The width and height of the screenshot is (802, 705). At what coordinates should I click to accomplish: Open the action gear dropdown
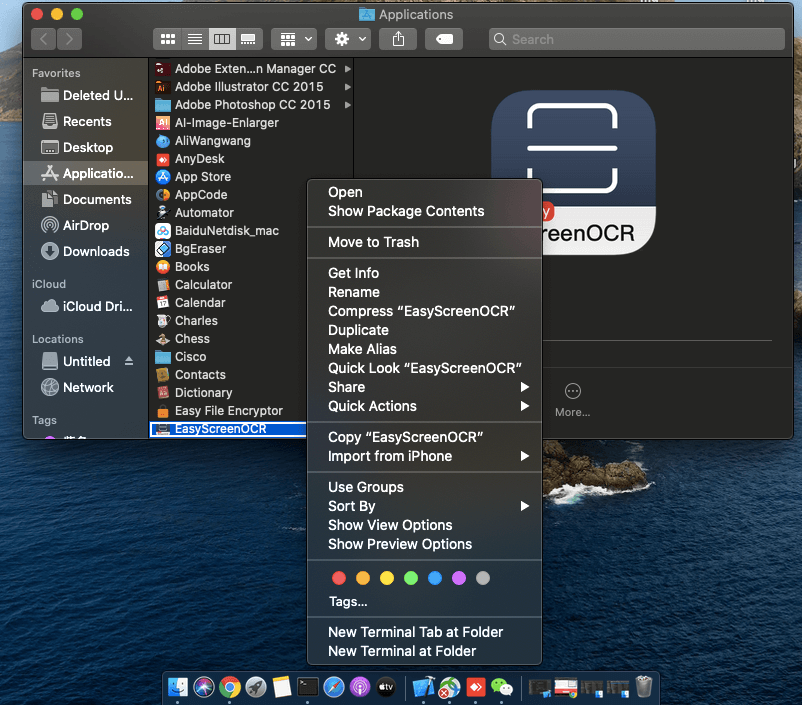click(349, 39)
